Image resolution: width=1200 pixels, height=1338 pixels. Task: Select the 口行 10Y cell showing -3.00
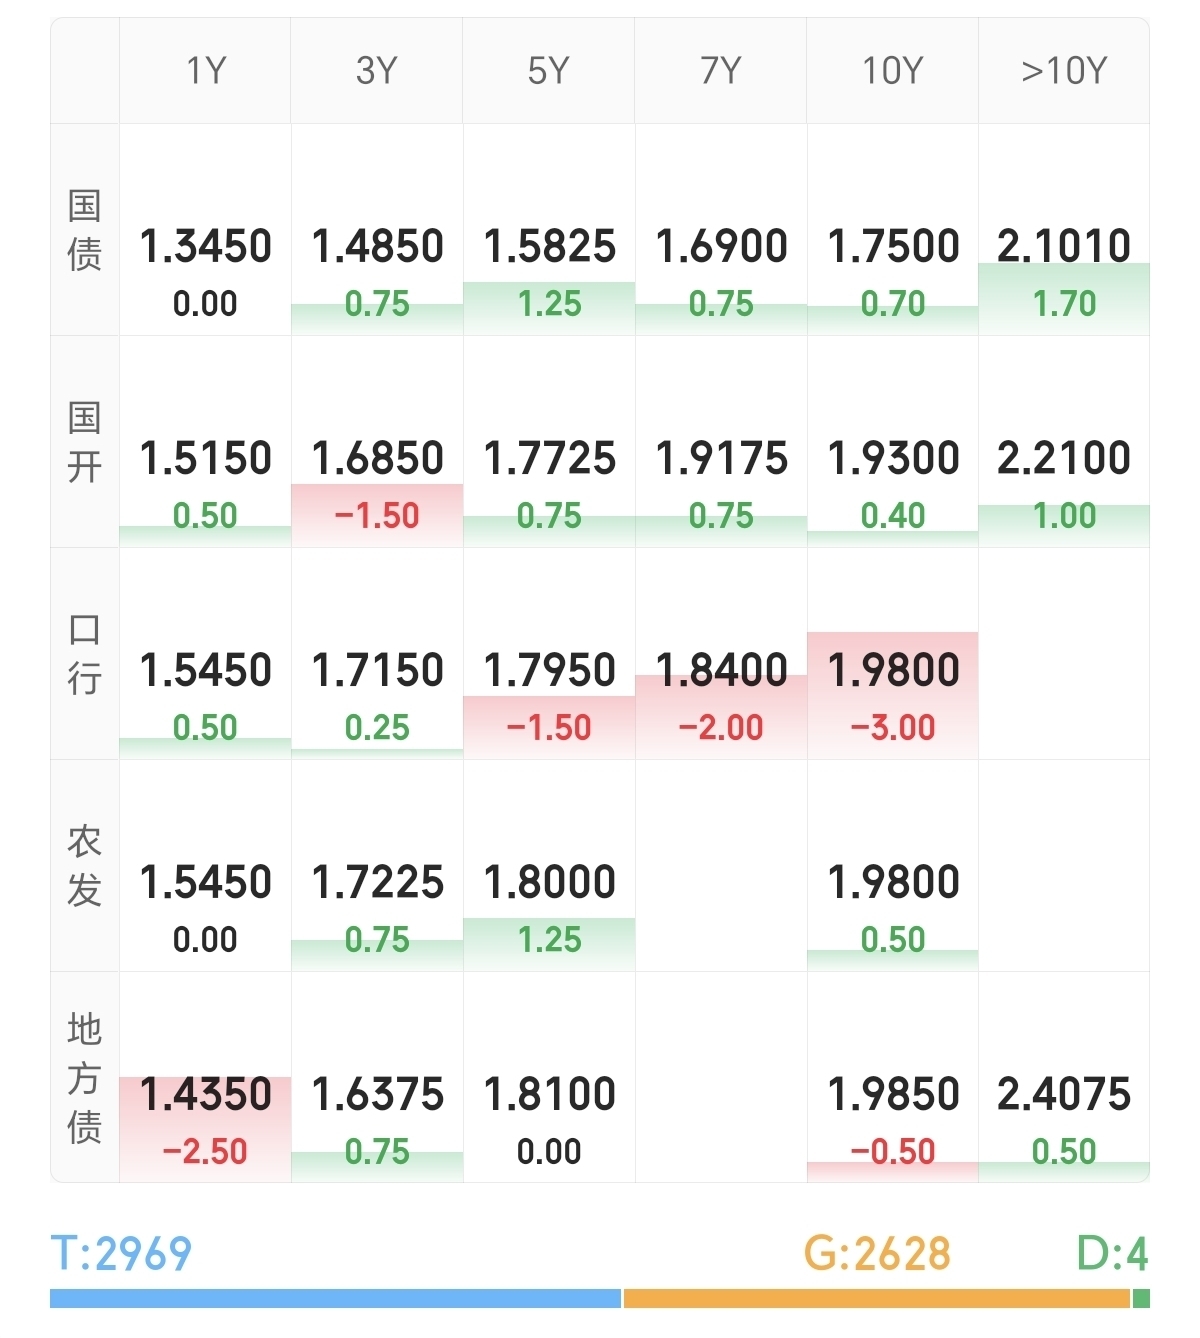[x=893, y=727]
